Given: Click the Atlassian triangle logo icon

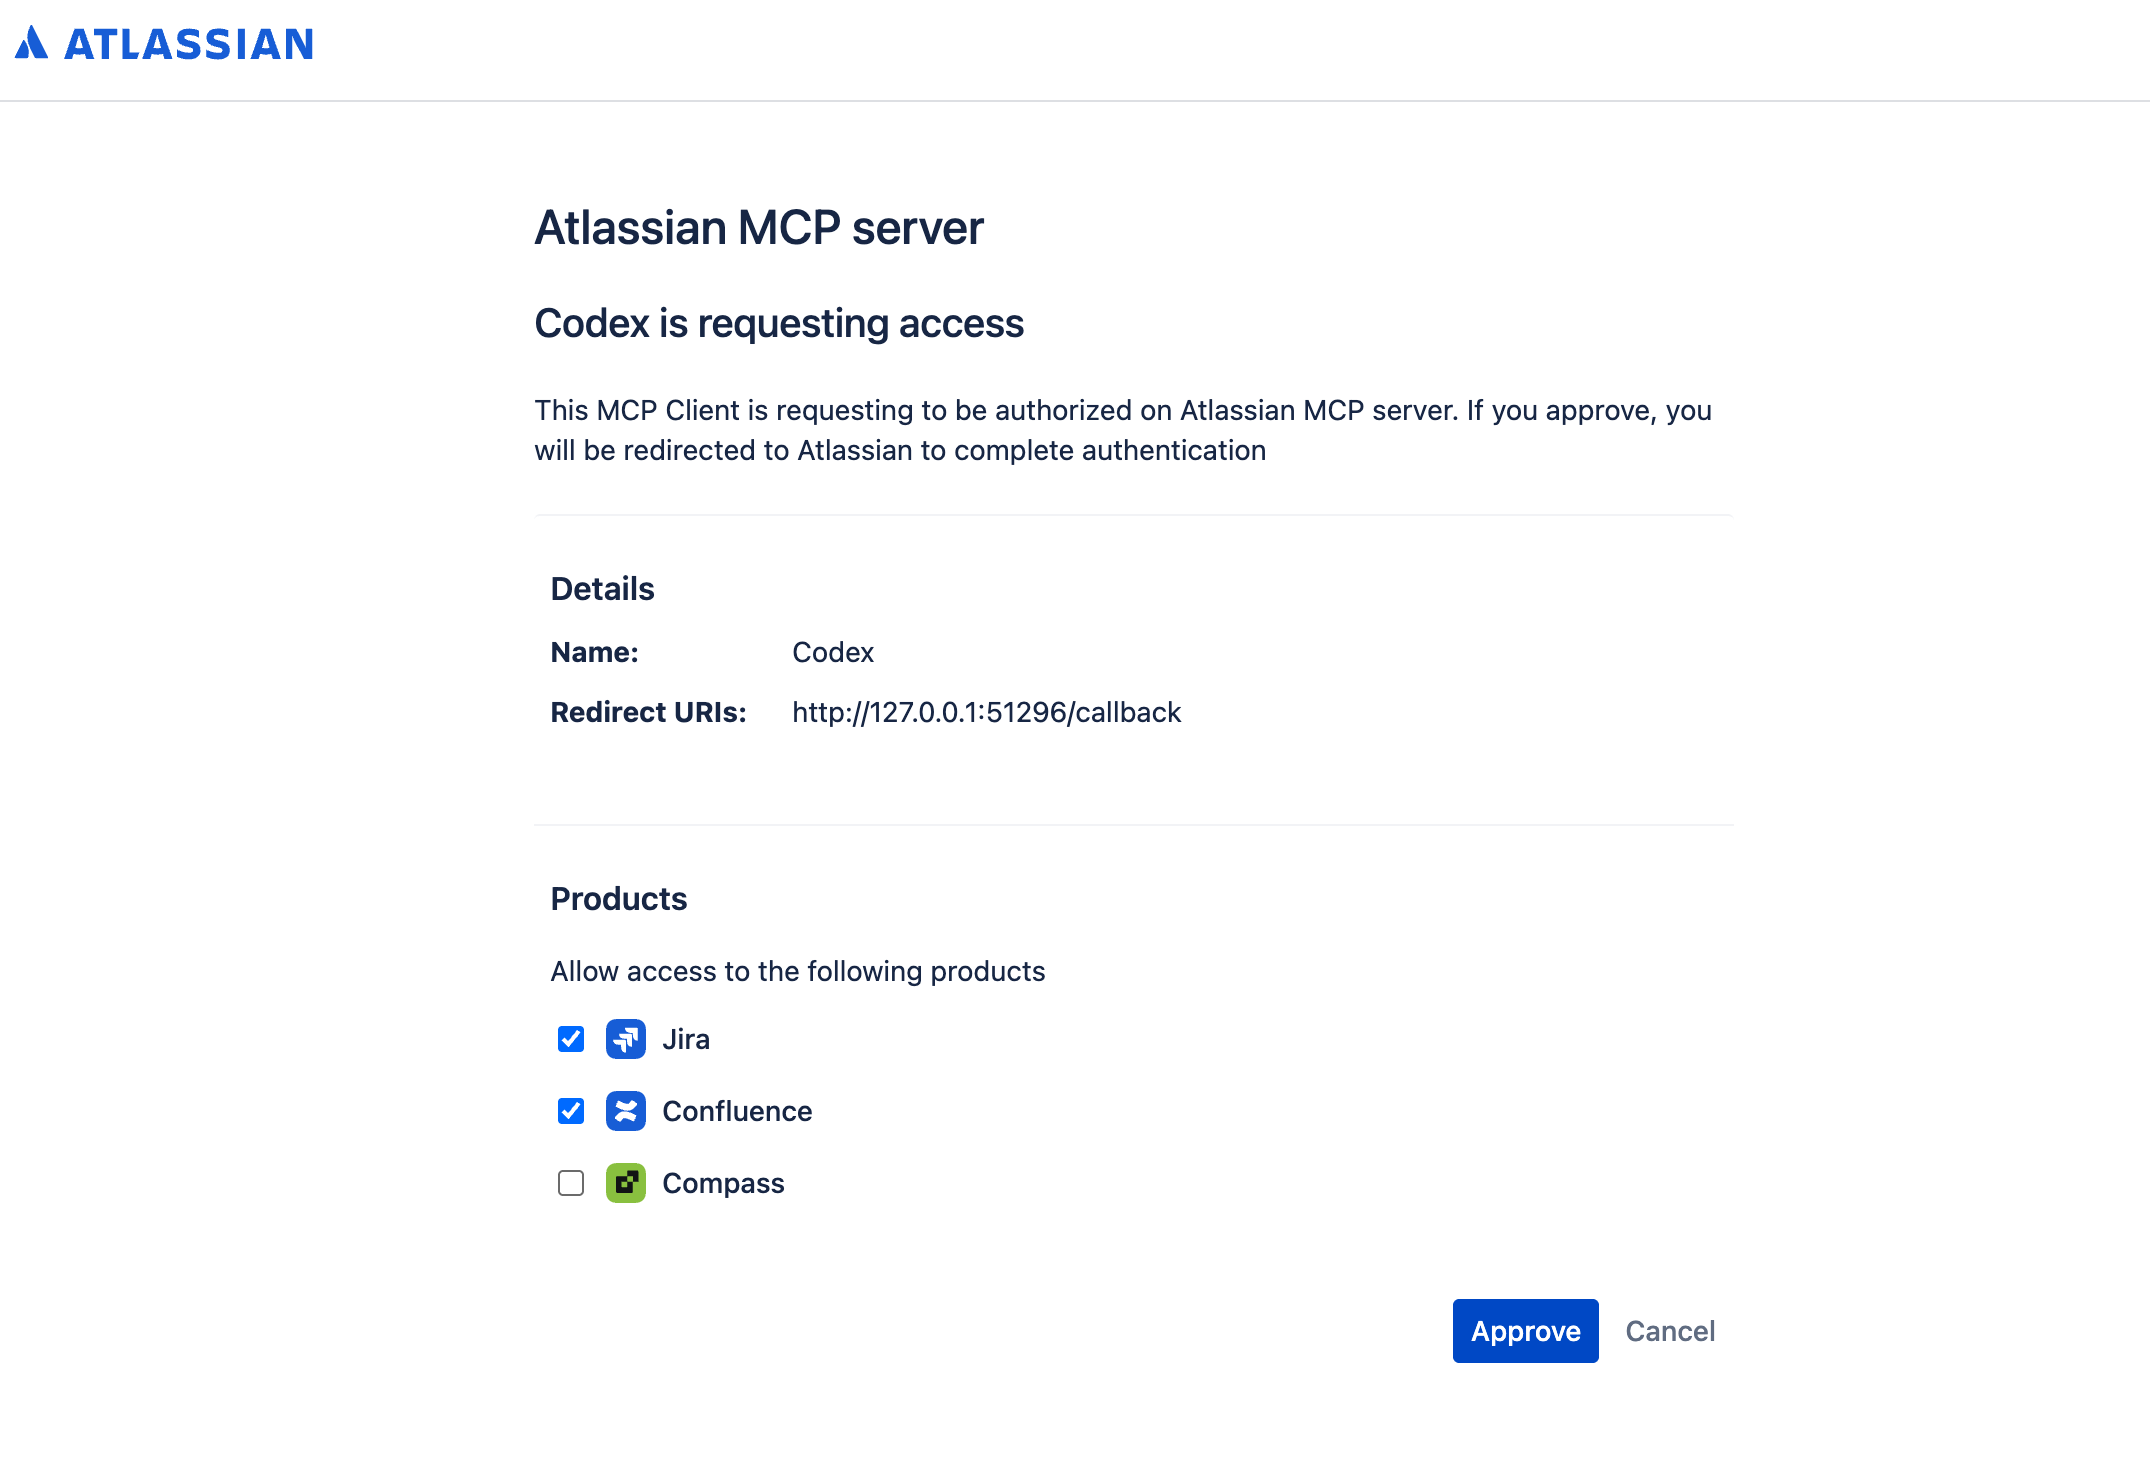Looking at the screenshot, I should point(31,43).
